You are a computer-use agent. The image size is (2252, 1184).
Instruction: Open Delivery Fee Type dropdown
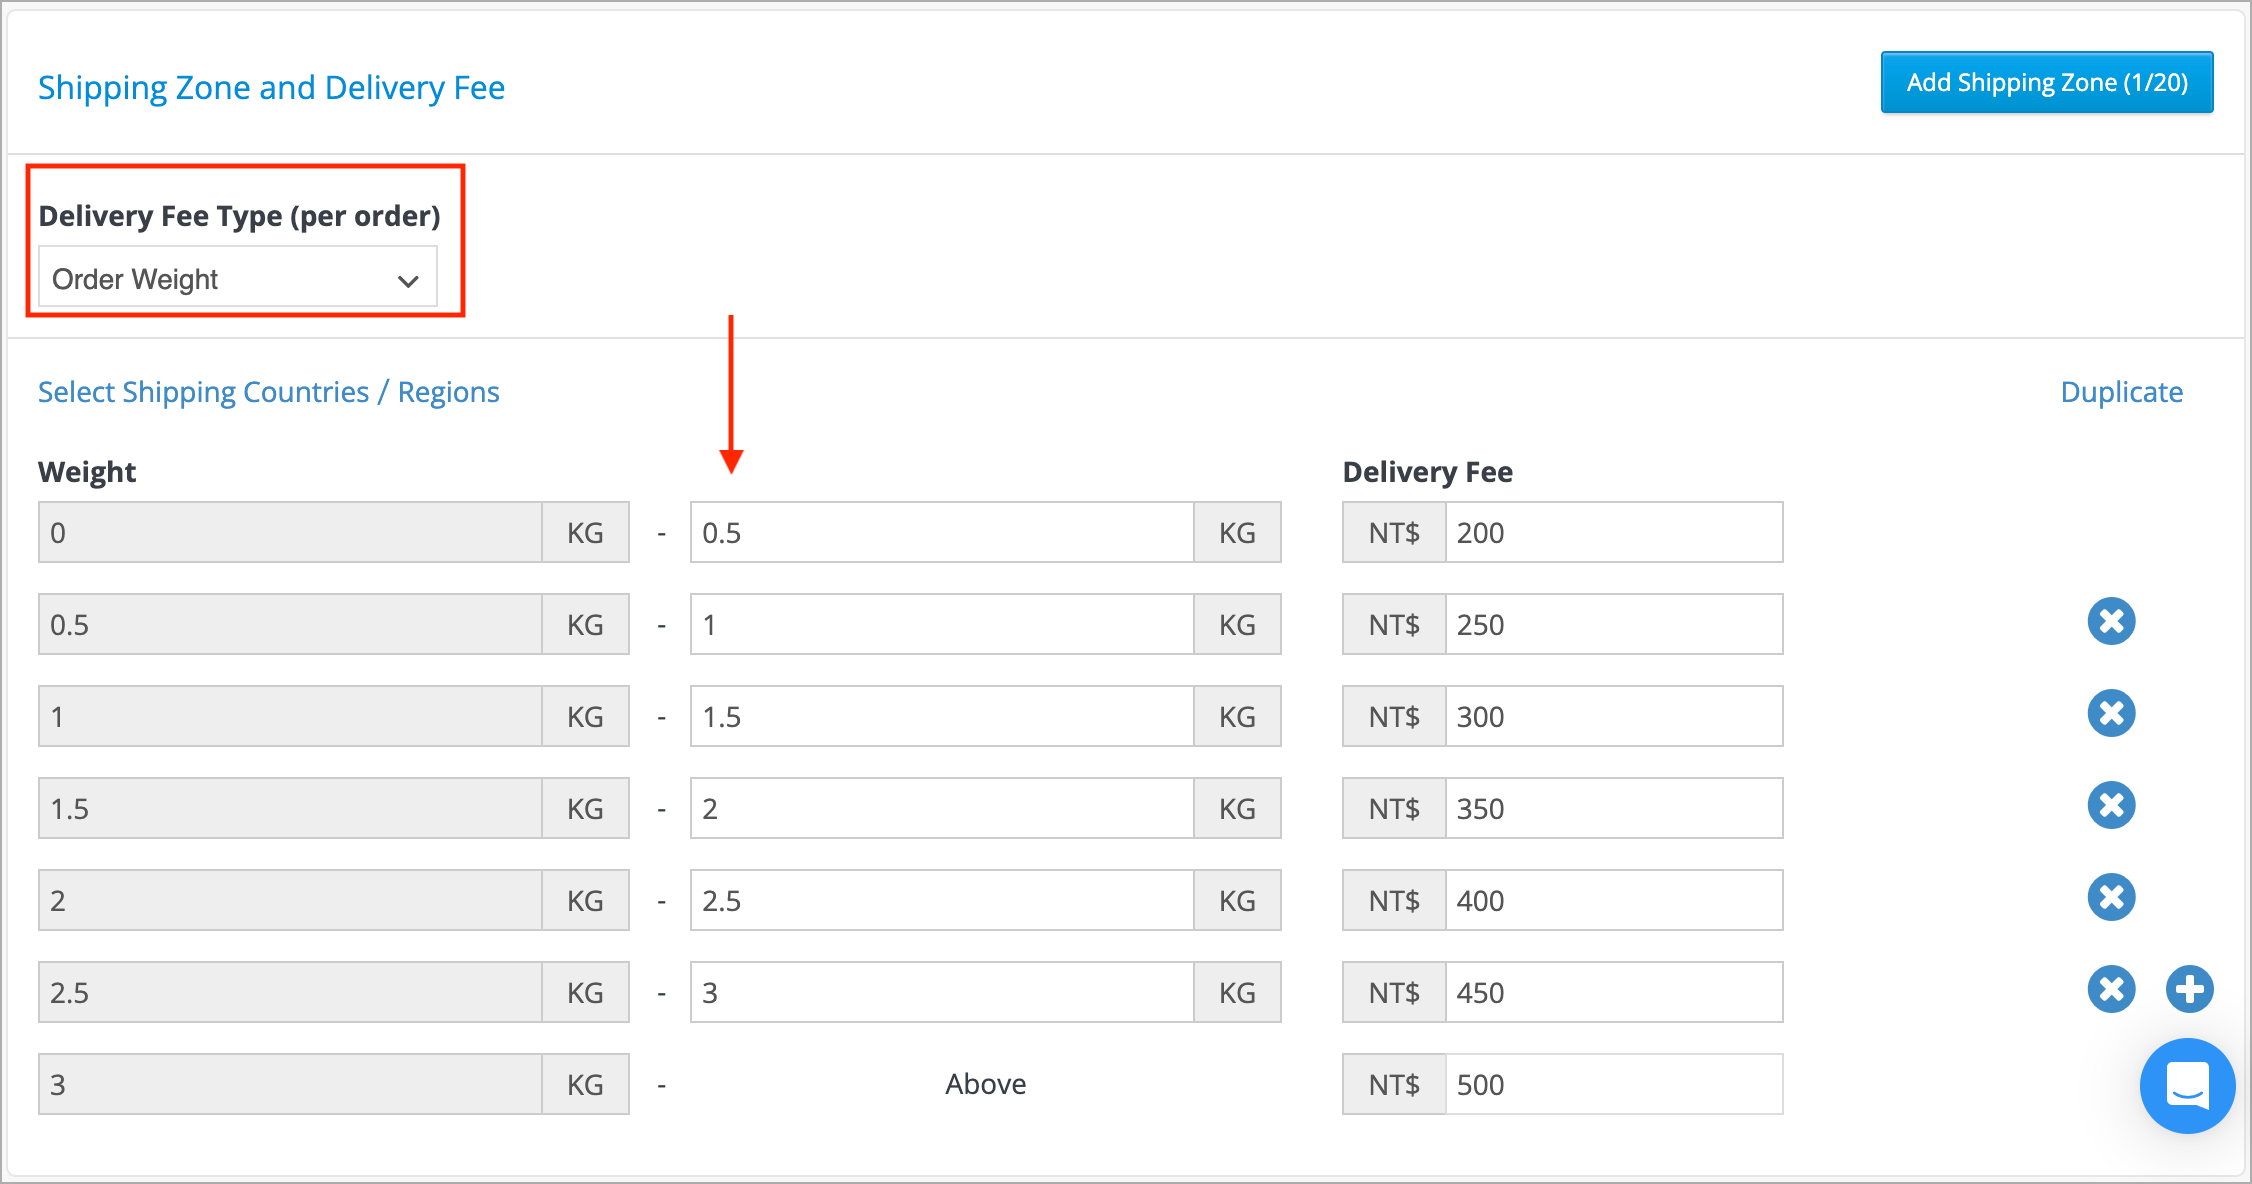click(x=238, y=277)
